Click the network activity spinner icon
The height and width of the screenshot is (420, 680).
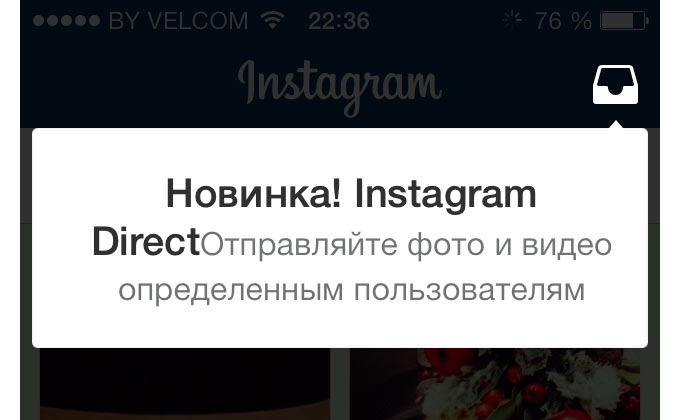[x=512, y=20]
